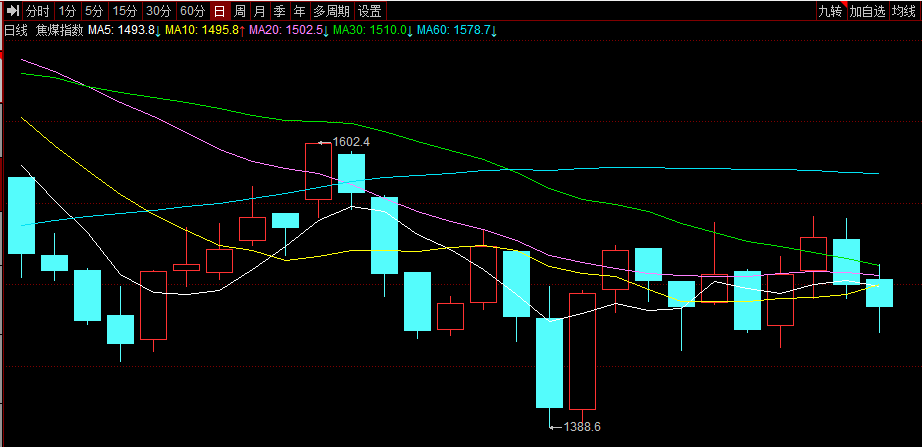
Task: Open the 多周期 multi-period view
Action: pos(331,11)
